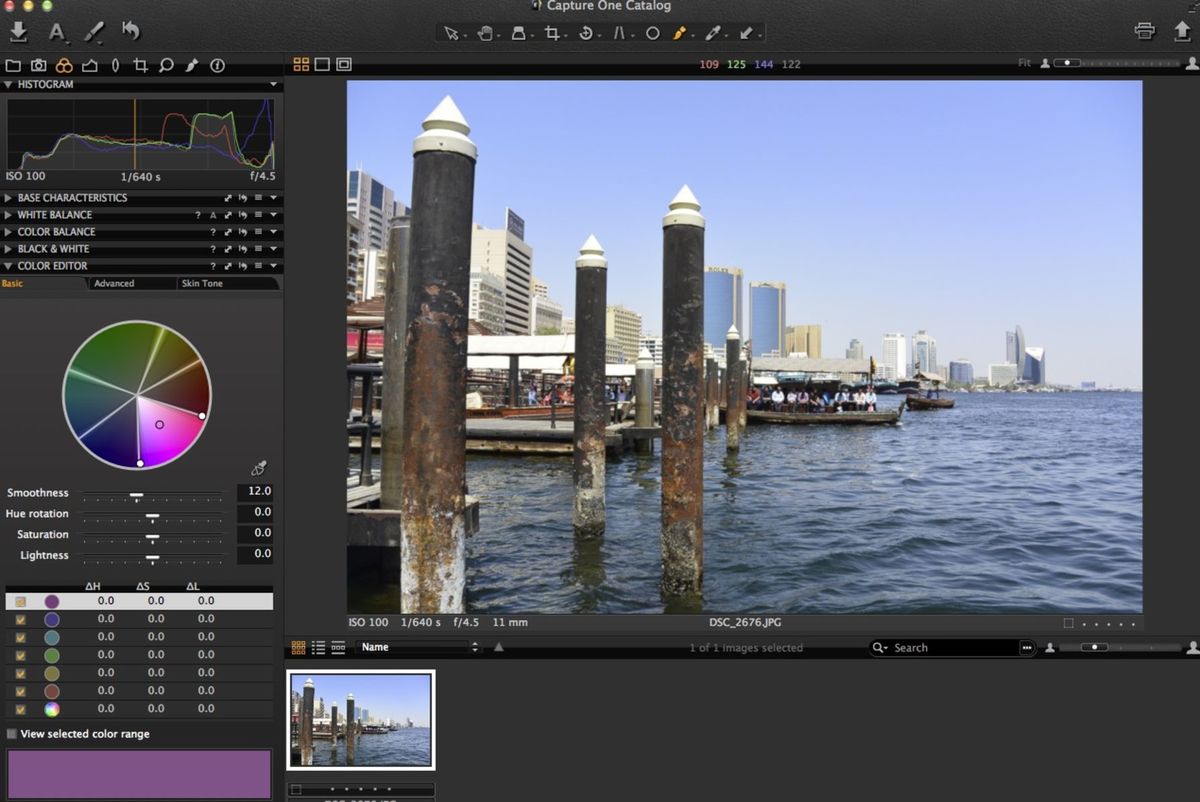Enable View selected color range
This screenshot has width=1200, height=802.
pyautogui.click(x=12, y=734)
